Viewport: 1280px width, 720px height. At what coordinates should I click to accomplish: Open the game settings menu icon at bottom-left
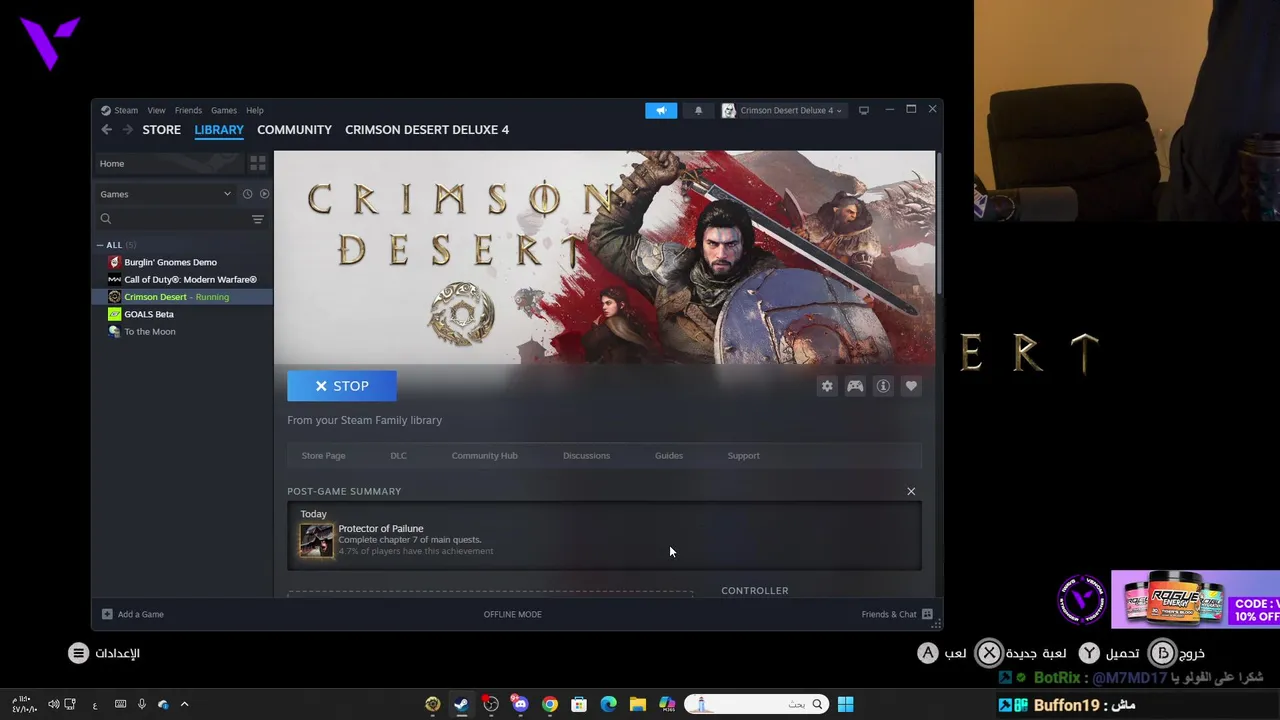[78, 653]
